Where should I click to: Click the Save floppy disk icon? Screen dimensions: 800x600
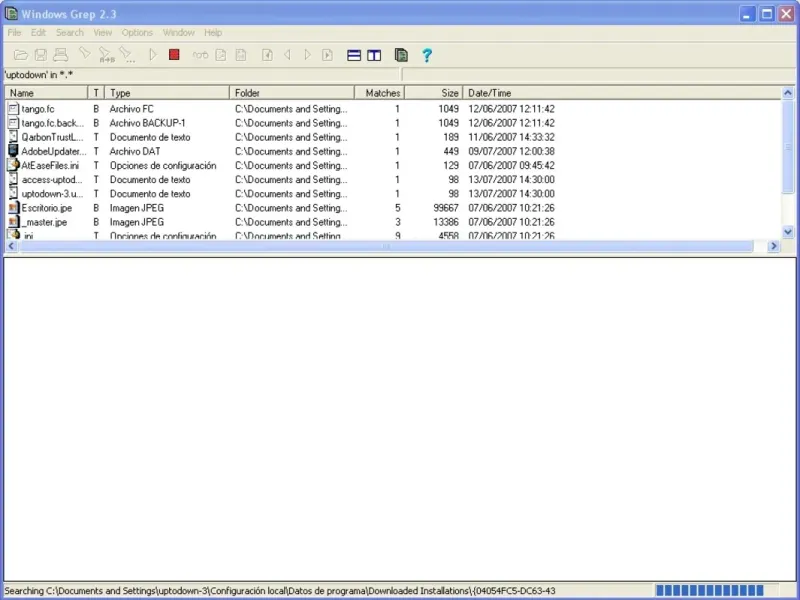pos(41,55)
